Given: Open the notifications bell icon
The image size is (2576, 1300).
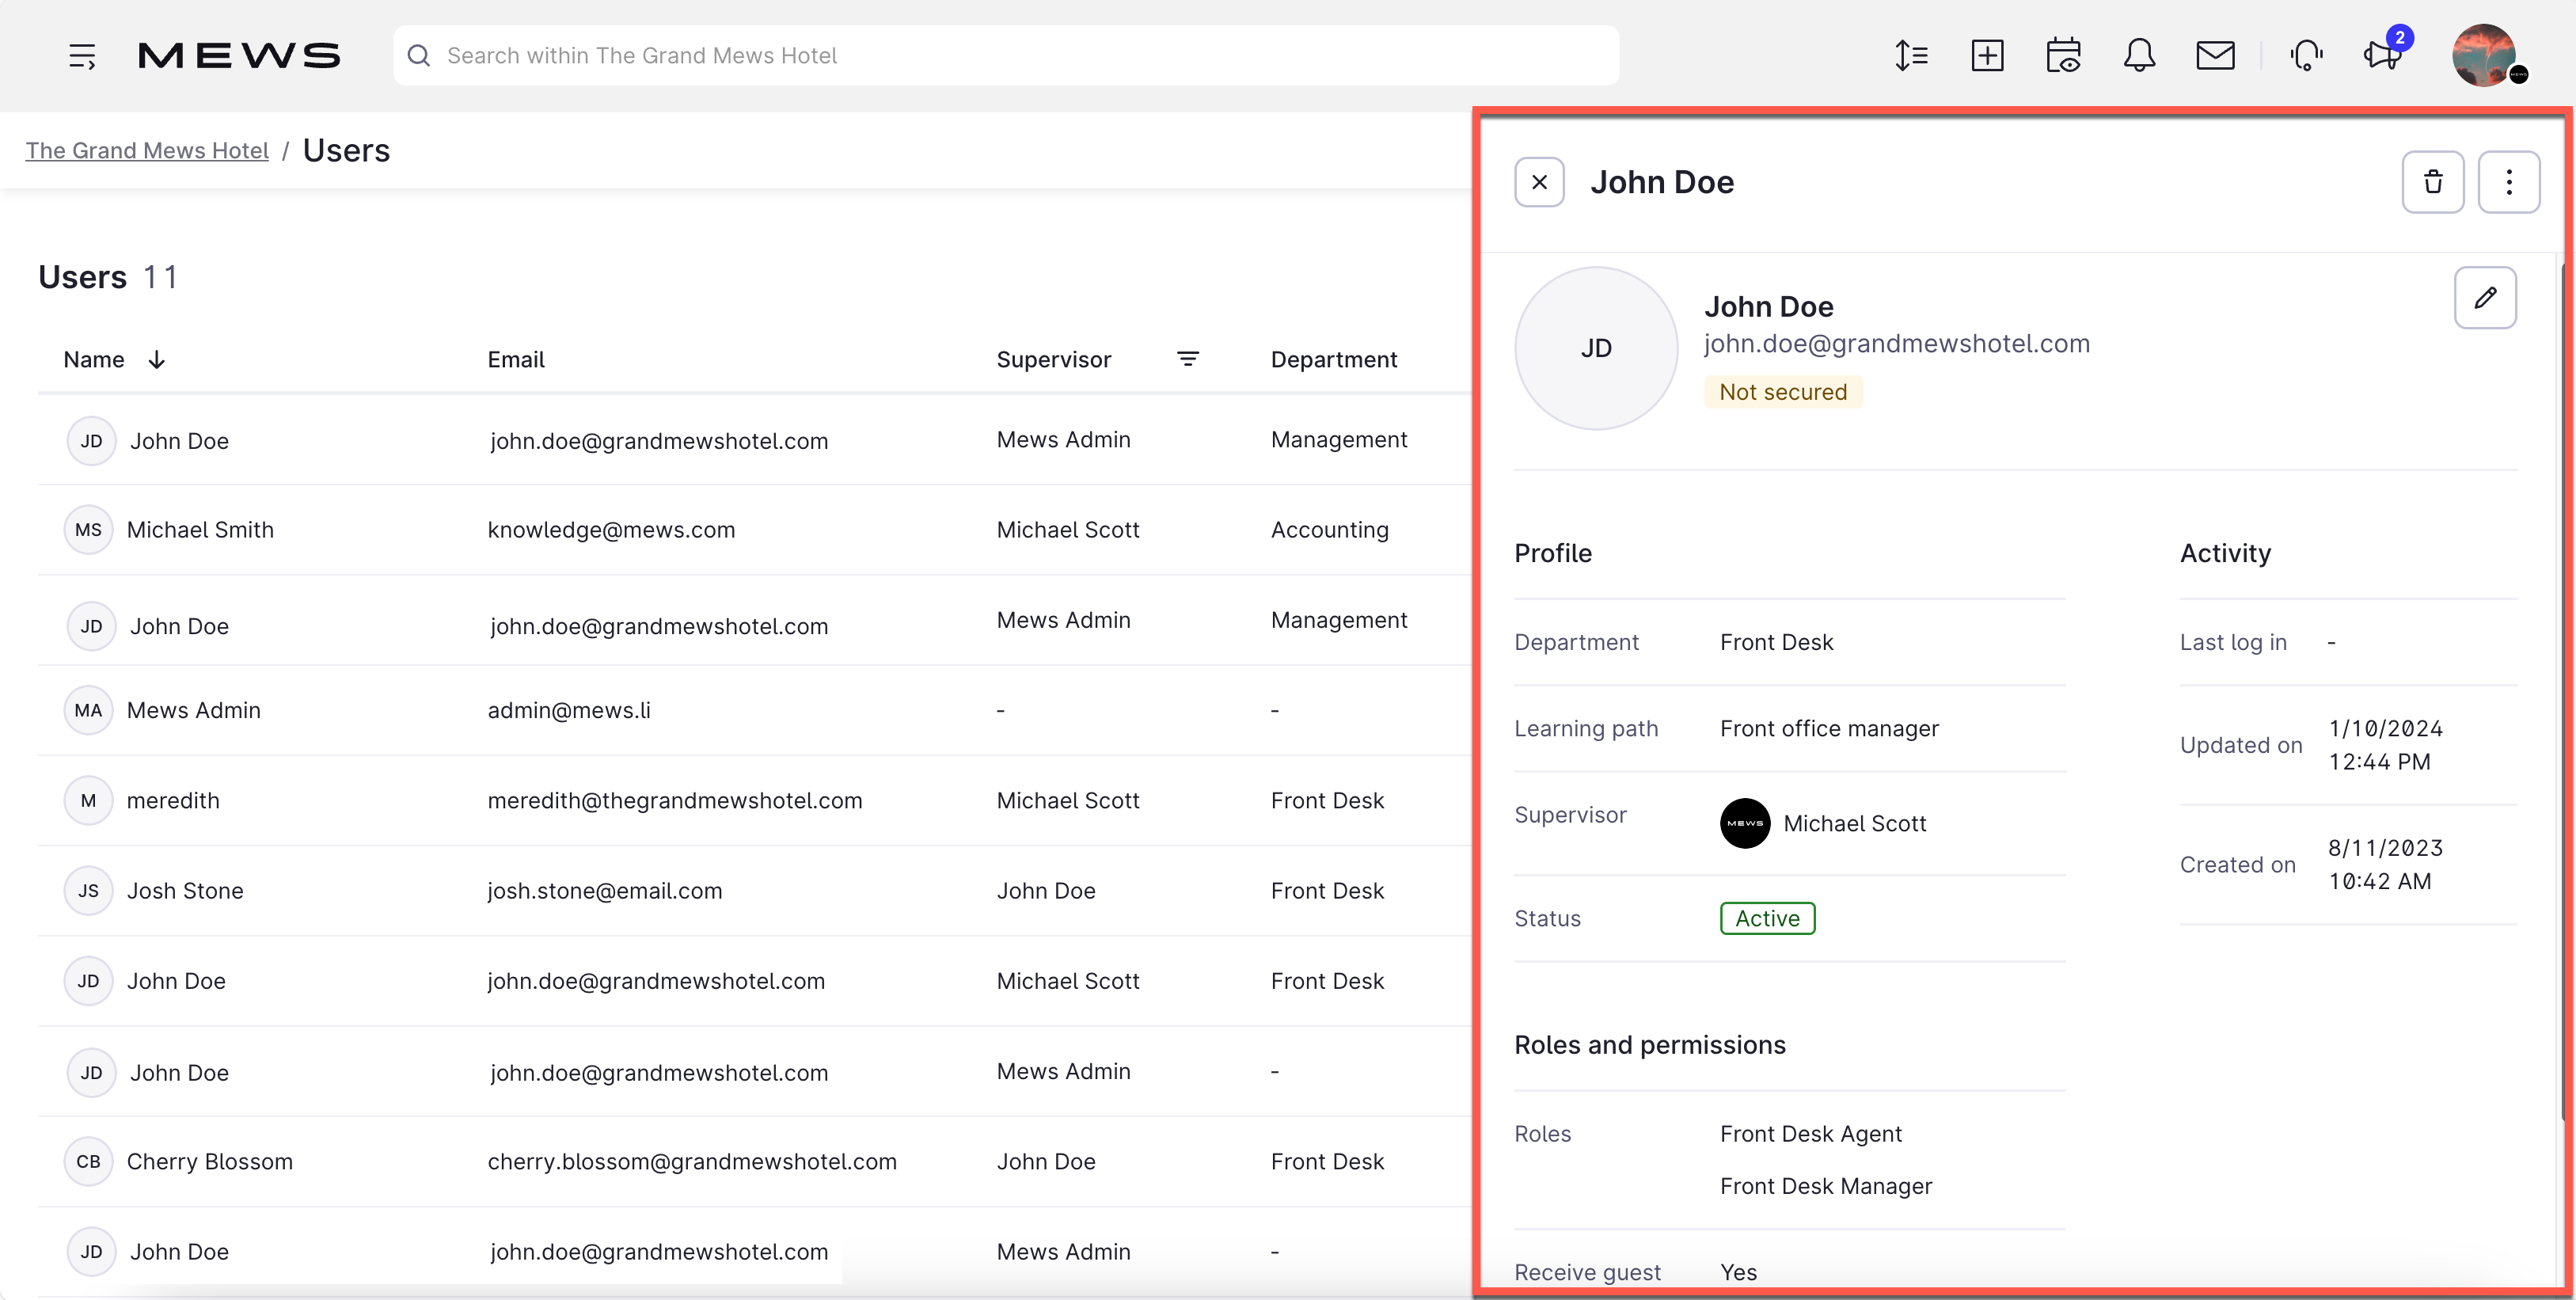Looking at the screenshot, I should [2140, 55].
